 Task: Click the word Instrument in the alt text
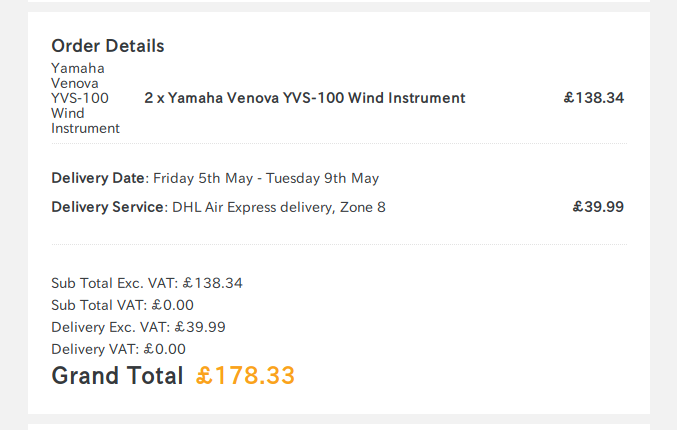[x=85, y=129]
